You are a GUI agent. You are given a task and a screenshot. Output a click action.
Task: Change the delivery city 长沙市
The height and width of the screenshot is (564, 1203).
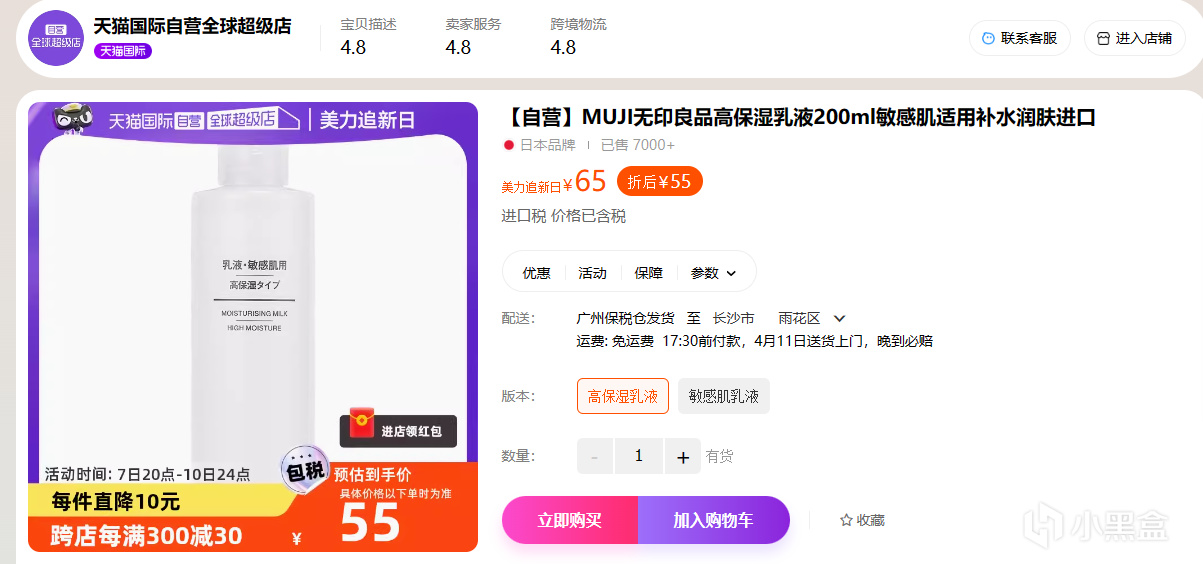click(733, 318)
